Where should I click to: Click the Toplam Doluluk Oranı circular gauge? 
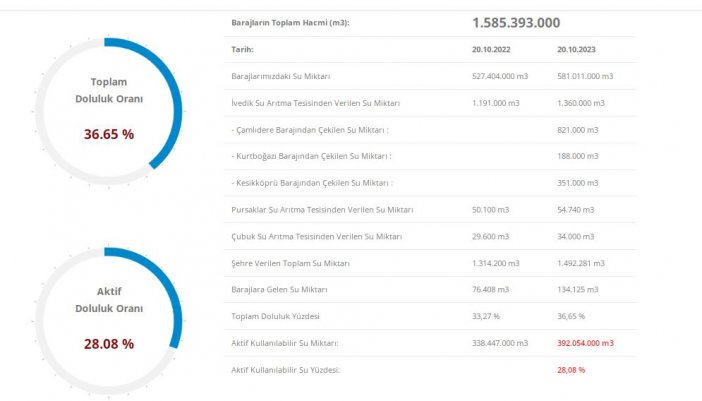pos(108,111)
